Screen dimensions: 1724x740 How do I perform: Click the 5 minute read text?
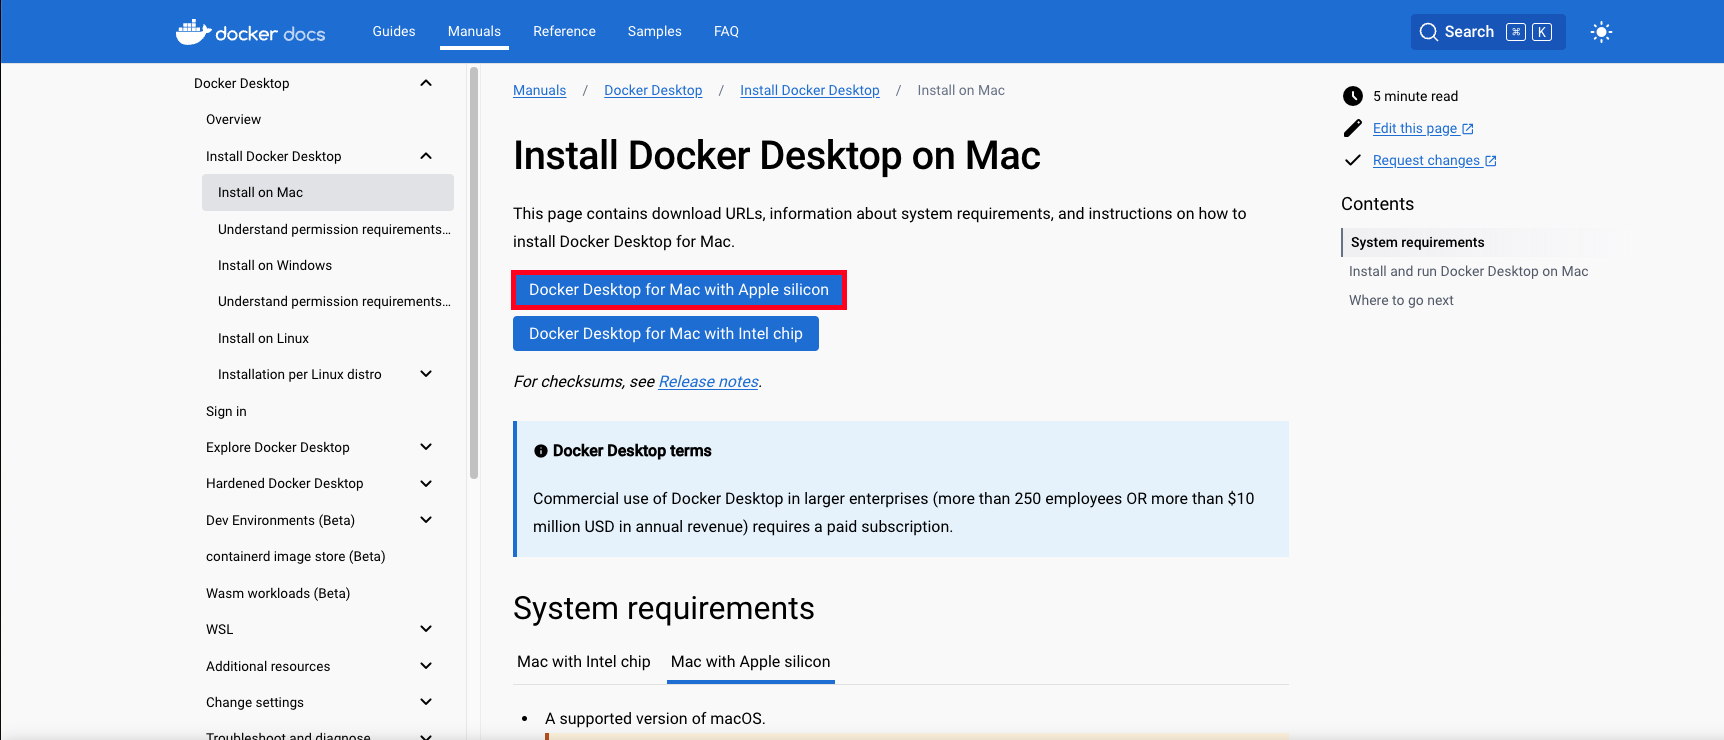coord(1415,96)
